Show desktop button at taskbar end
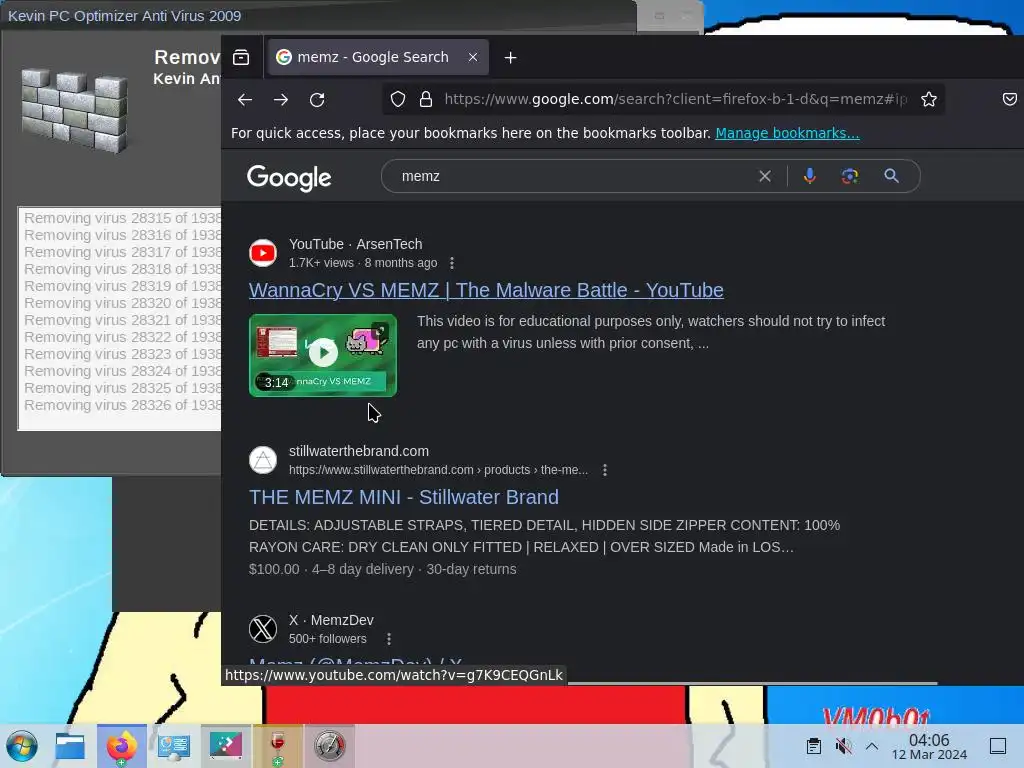 [998, 746]
